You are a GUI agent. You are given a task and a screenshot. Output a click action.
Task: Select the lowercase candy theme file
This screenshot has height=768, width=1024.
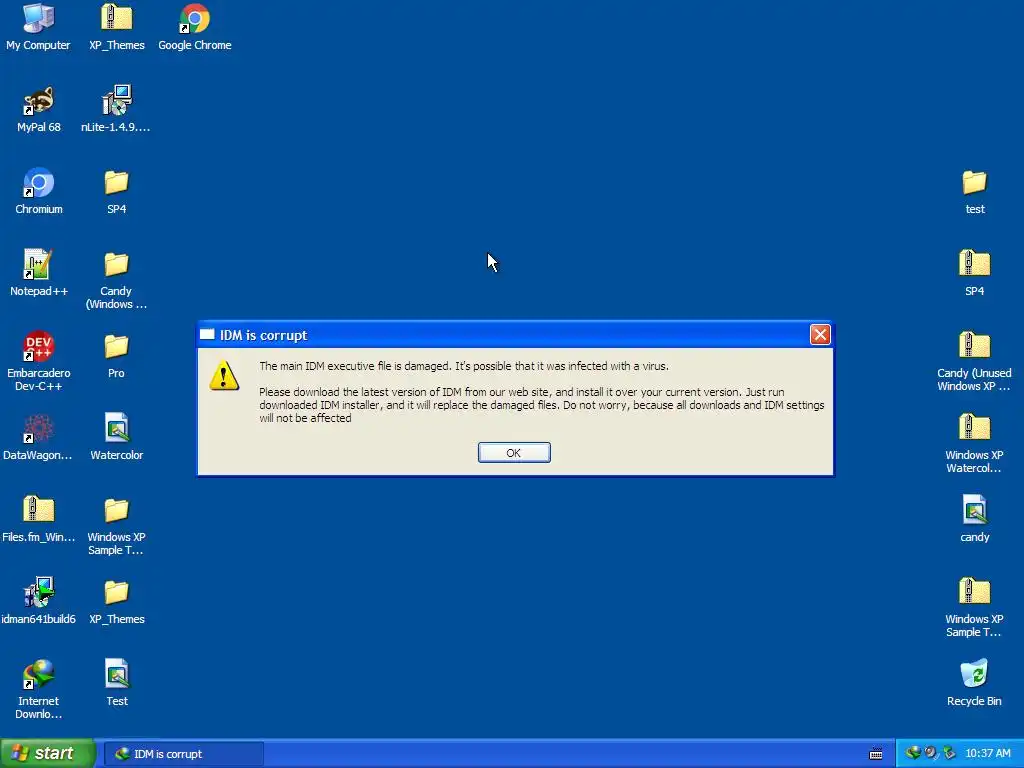(x=974, y=519)
